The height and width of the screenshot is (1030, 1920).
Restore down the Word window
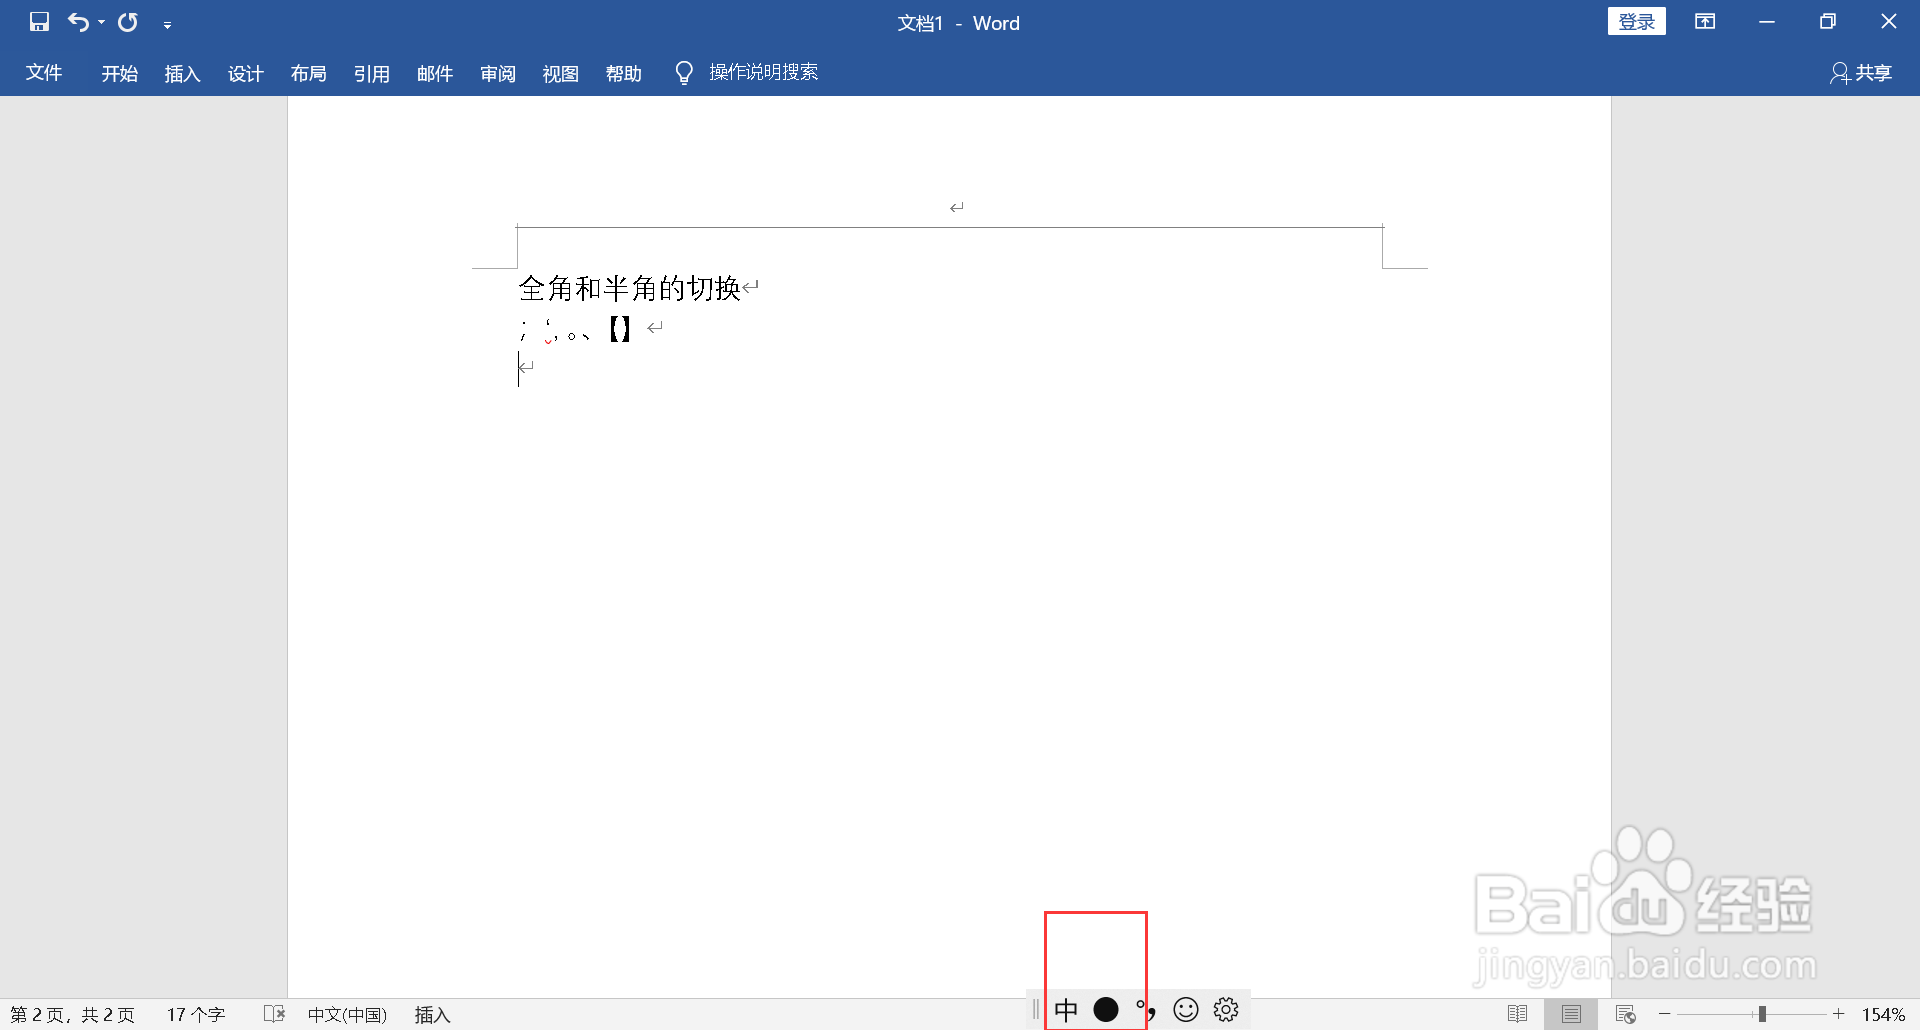coord(1828,22)
